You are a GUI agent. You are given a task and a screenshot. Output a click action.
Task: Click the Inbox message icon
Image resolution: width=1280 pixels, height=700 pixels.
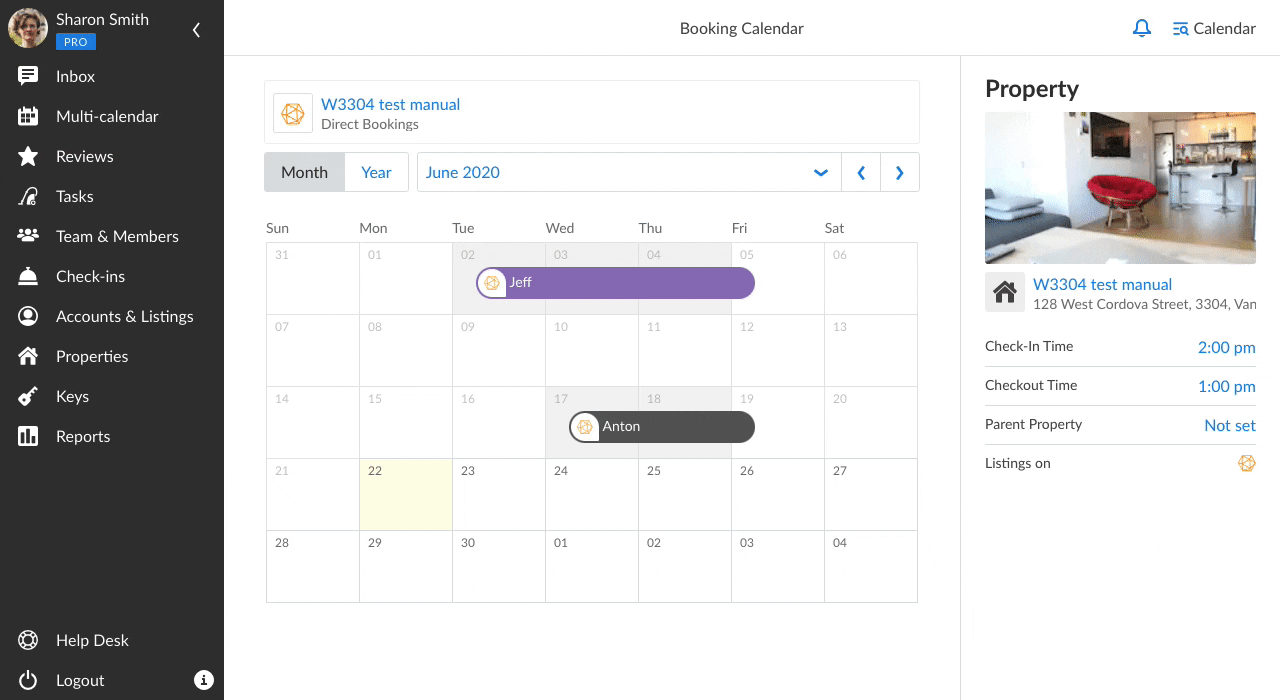pyautogui.click(x=28, y=76)
